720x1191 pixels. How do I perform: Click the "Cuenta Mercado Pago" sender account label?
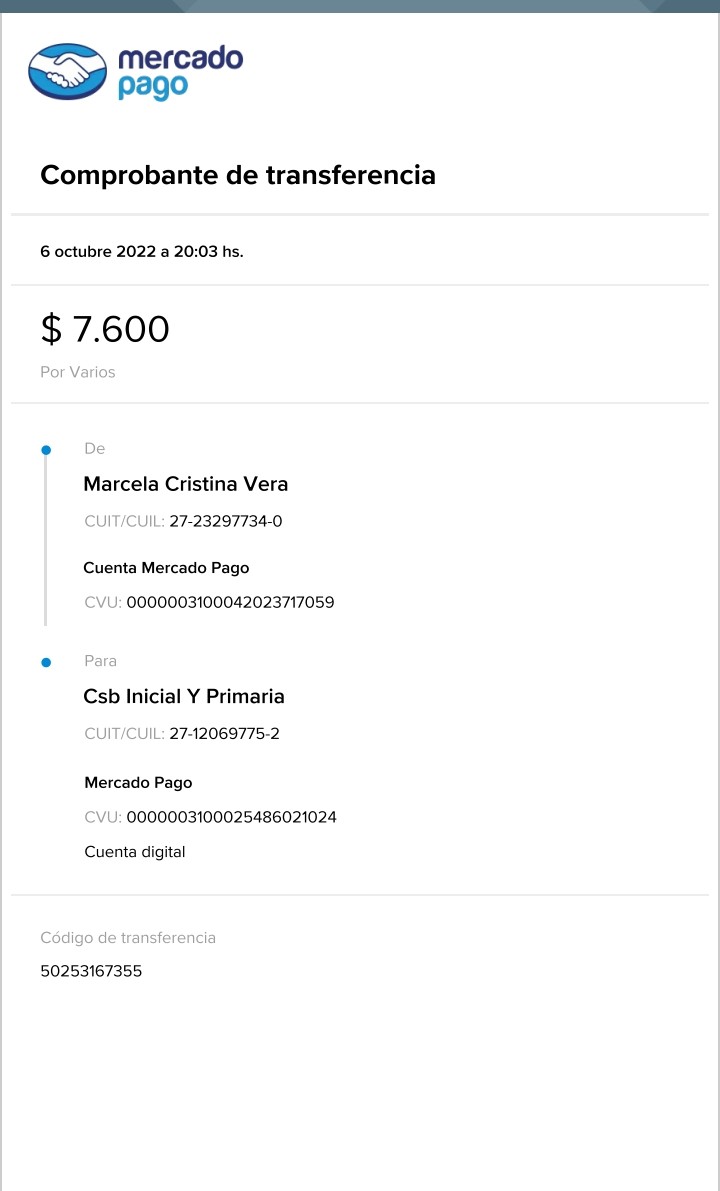coord(166,568)
